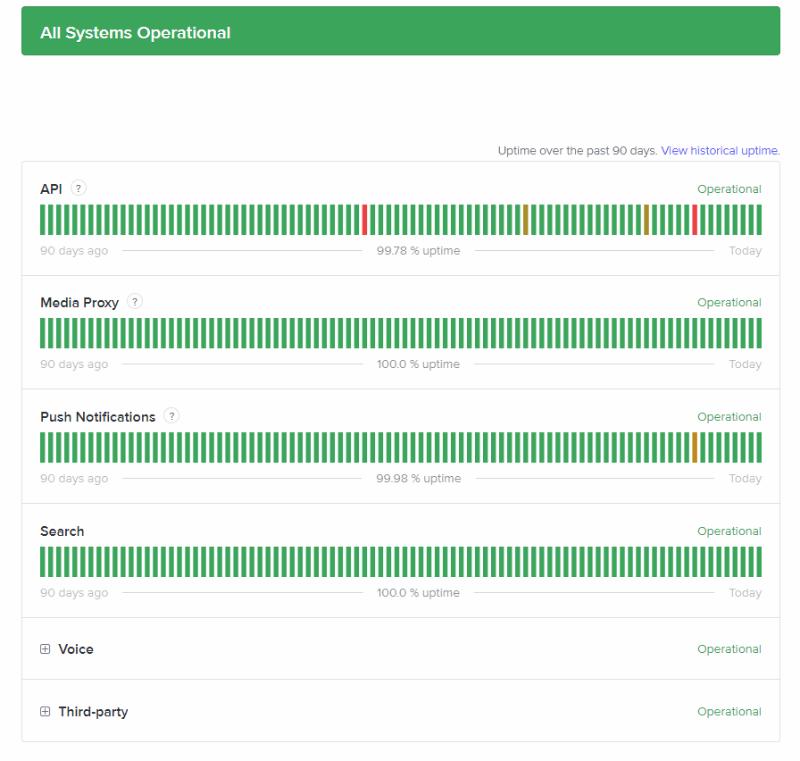The width and height of the screenshot is (800, 761).
Task: Click the Voice Operational status label
Action: tap(729, 649)
